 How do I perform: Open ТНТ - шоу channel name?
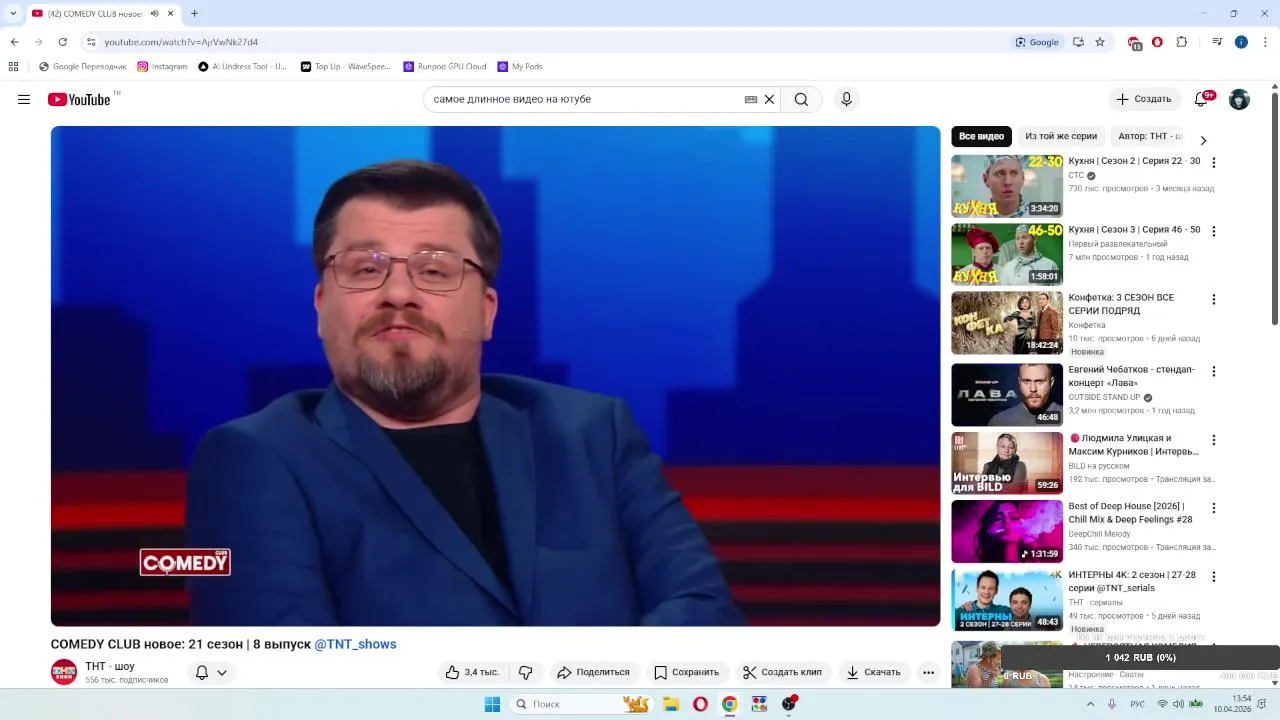pos(110,666)
